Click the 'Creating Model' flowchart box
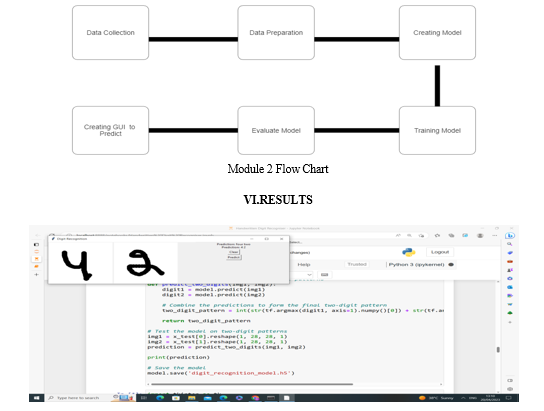Viewport: 544px width, 411px height. tap(437, 33)
